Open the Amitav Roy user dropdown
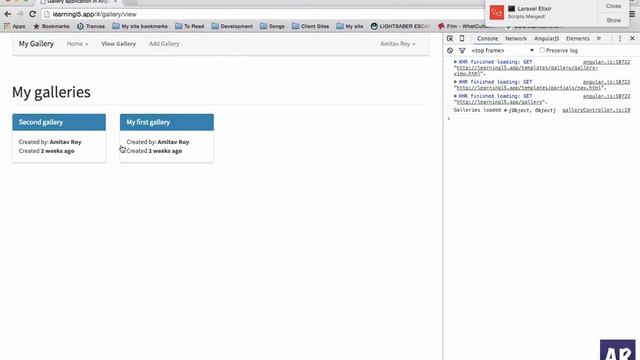 (x=398, y=44)
